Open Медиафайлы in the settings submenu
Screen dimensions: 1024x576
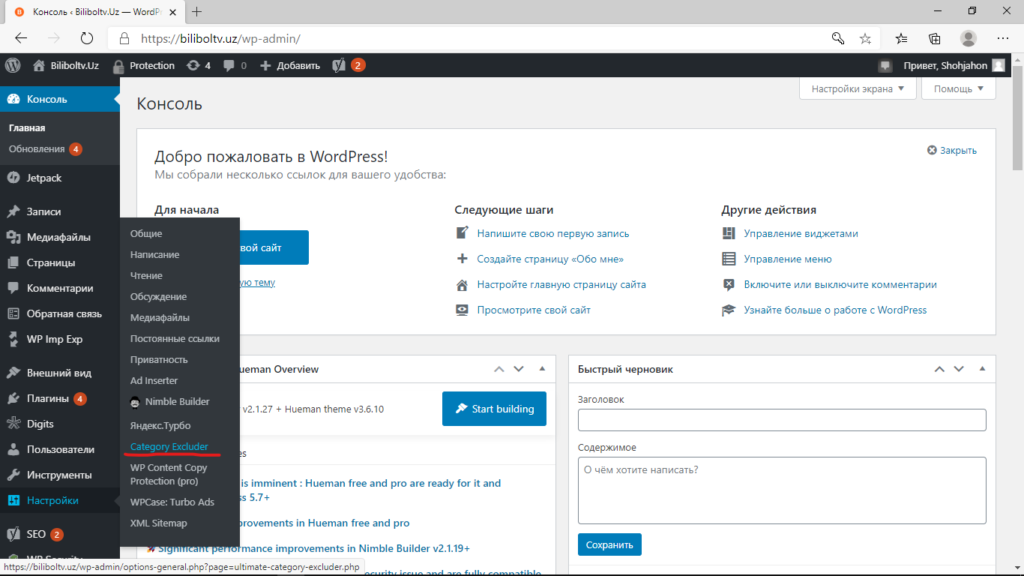click(x=160, y=317)
